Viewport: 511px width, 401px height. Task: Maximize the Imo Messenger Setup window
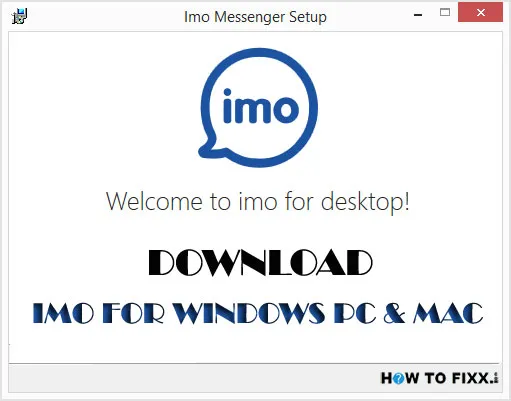point(445,13)
